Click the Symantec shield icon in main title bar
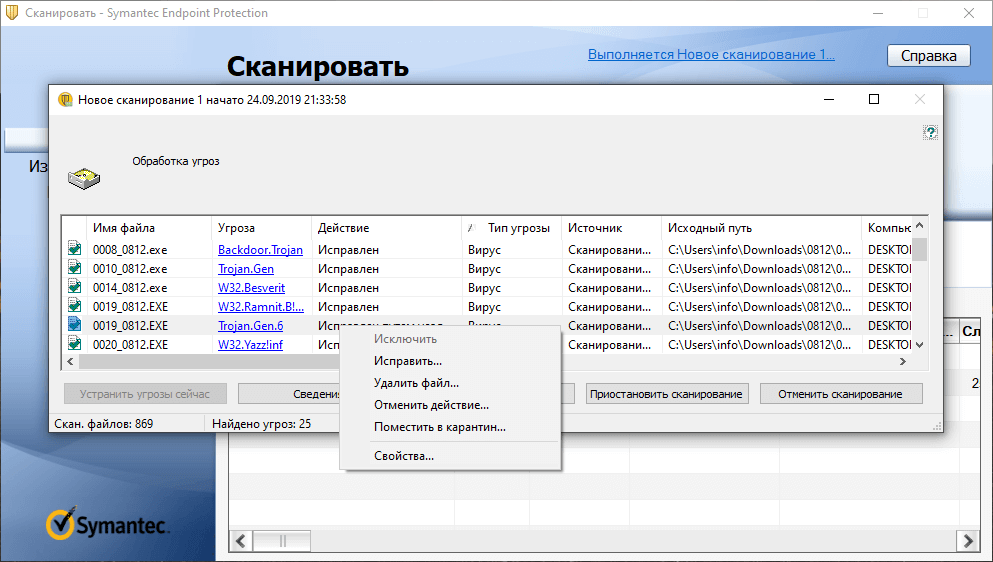This screenshot has width=993, height=562. coord(12,13)
